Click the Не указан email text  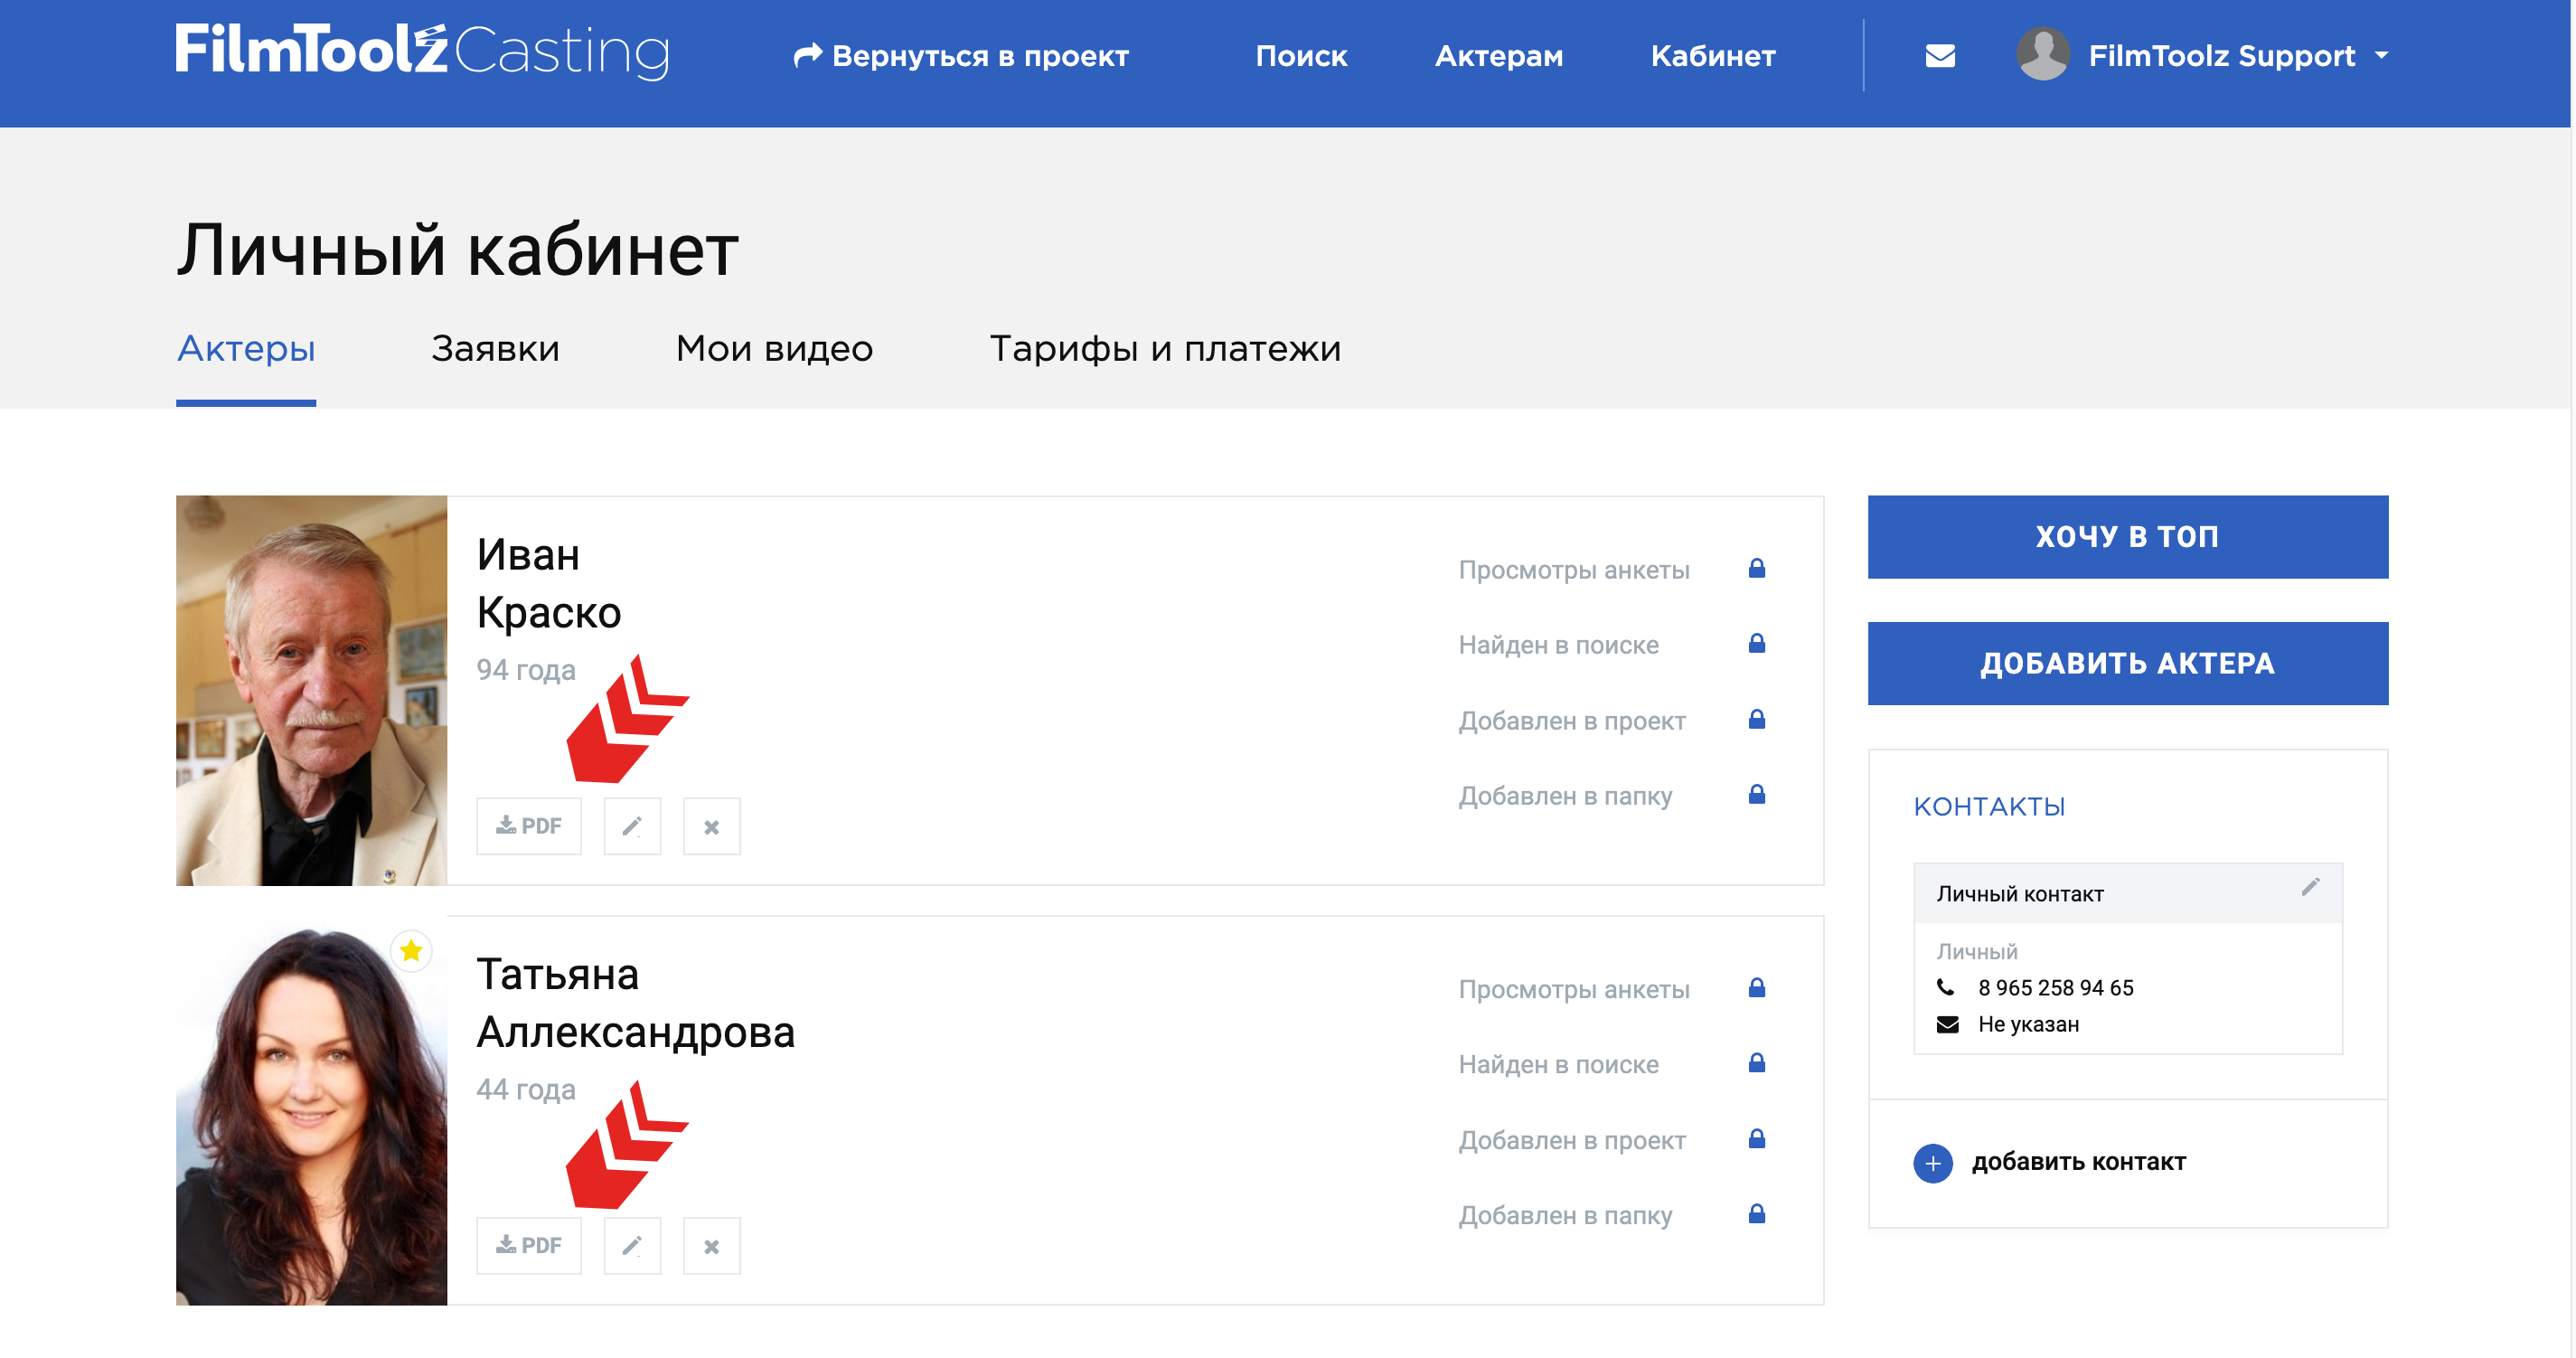tap(2028, 1024)
